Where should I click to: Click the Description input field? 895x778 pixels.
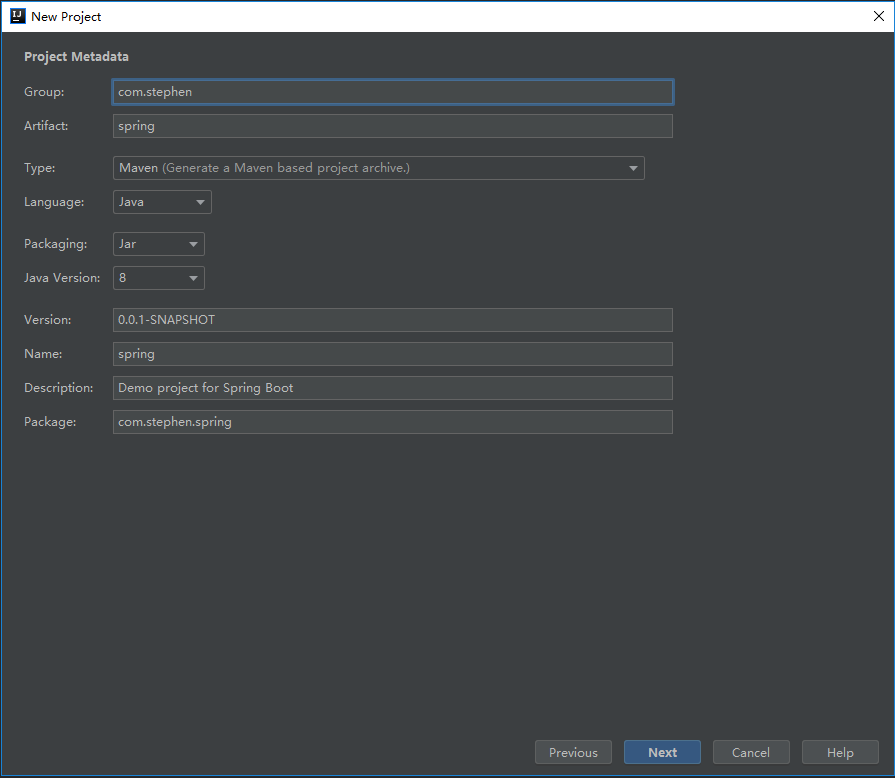392,388
